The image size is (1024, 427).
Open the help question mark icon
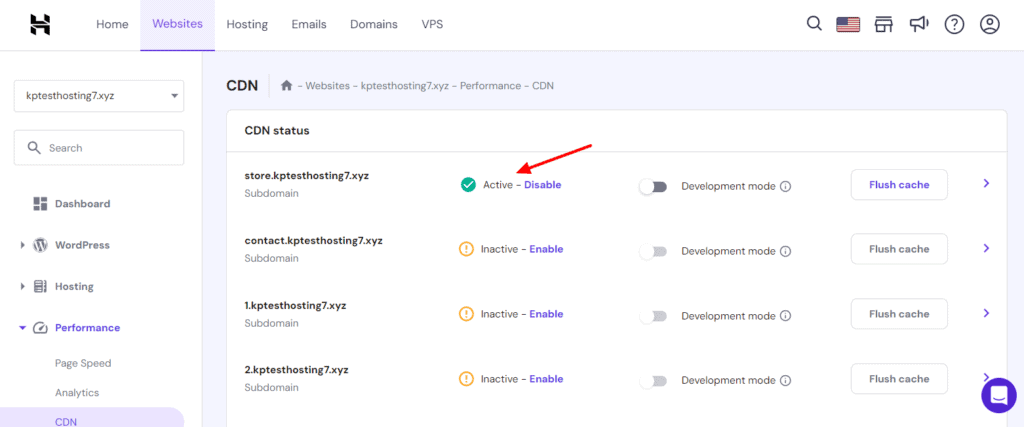point(954,25)
